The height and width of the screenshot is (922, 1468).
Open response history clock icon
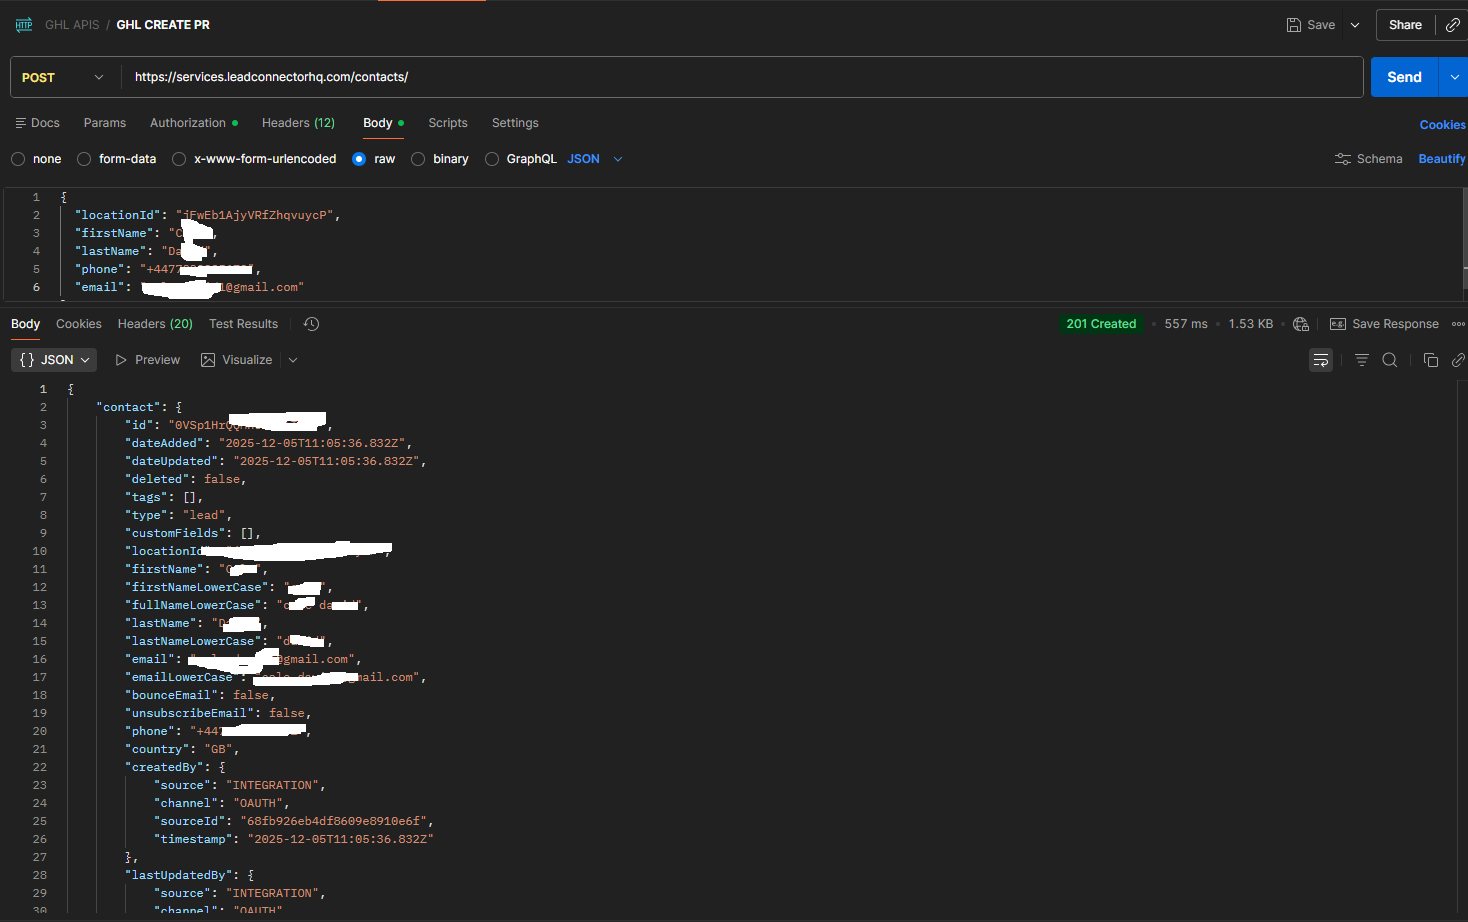pyautogui.click(x=312, y=324)
